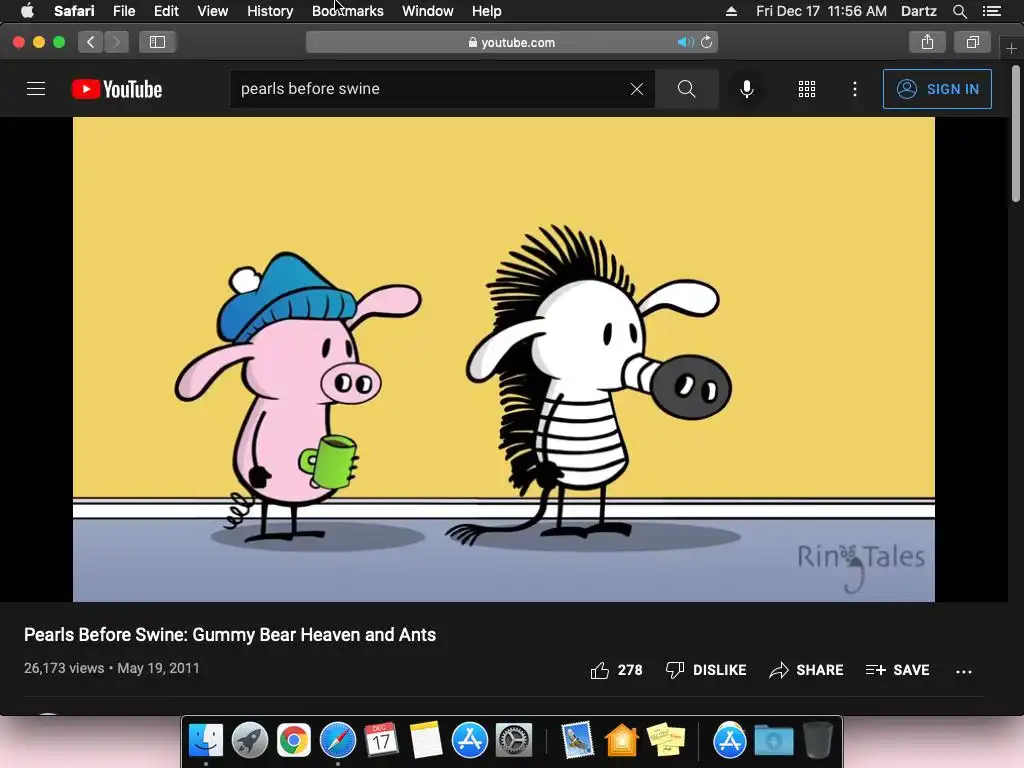
Task: Click the cartoon video player
Action: click(504, 359)
